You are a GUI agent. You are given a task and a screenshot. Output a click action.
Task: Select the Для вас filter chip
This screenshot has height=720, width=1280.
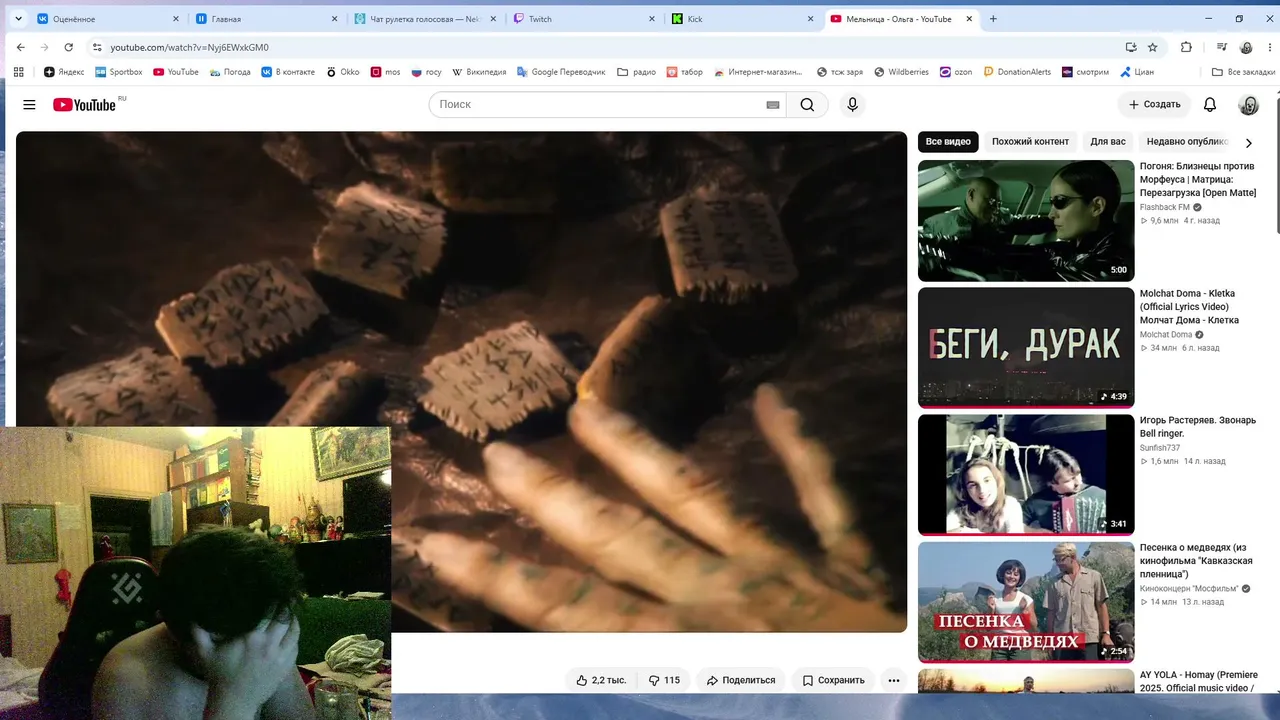coord(1108,142)
